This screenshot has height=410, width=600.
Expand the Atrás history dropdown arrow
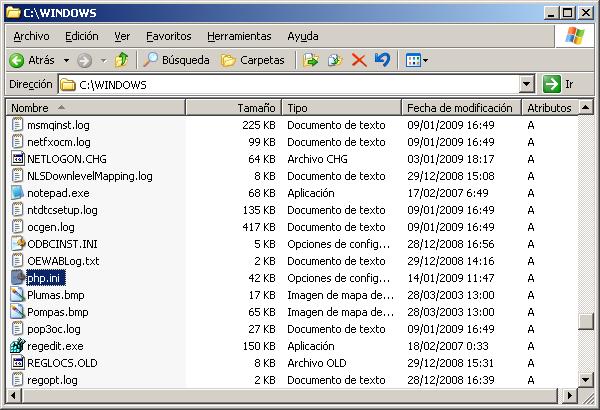click(65, 60)
